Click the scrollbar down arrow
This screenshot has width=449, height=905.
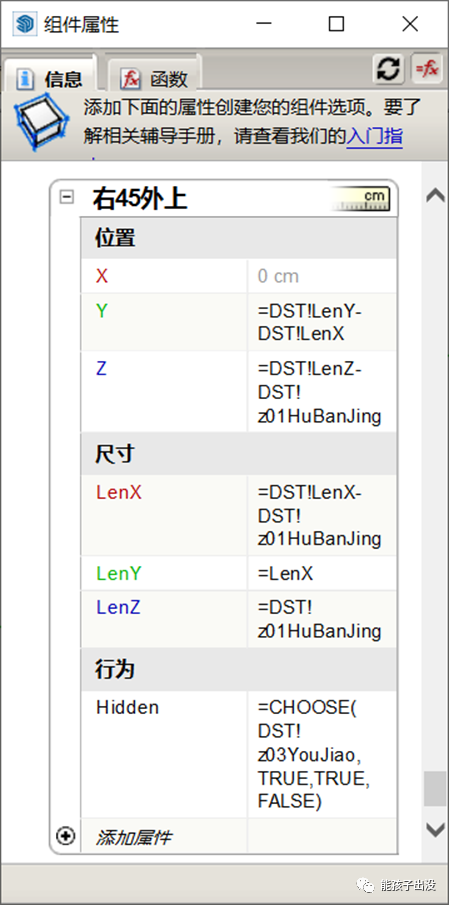point(435,830)
